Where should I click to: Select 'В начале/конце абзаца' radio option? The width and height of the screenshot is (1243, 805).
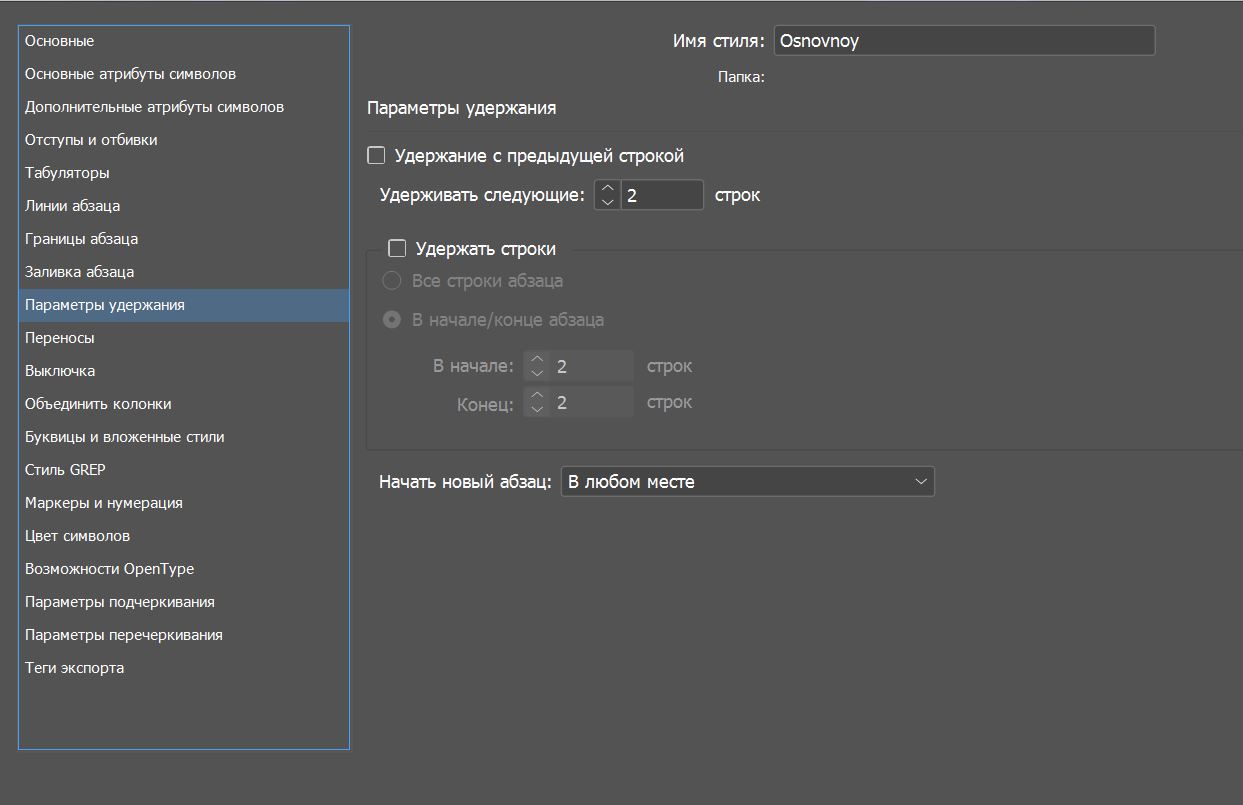coord(393,320)
